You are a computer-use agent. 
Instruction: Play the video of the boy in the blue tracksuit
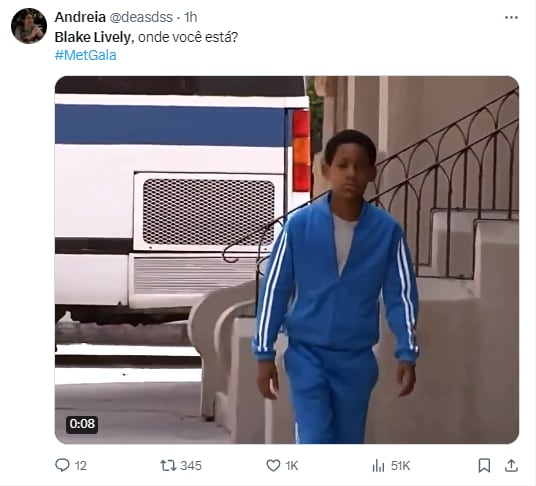pyautogui.click(x=287, y=260)
